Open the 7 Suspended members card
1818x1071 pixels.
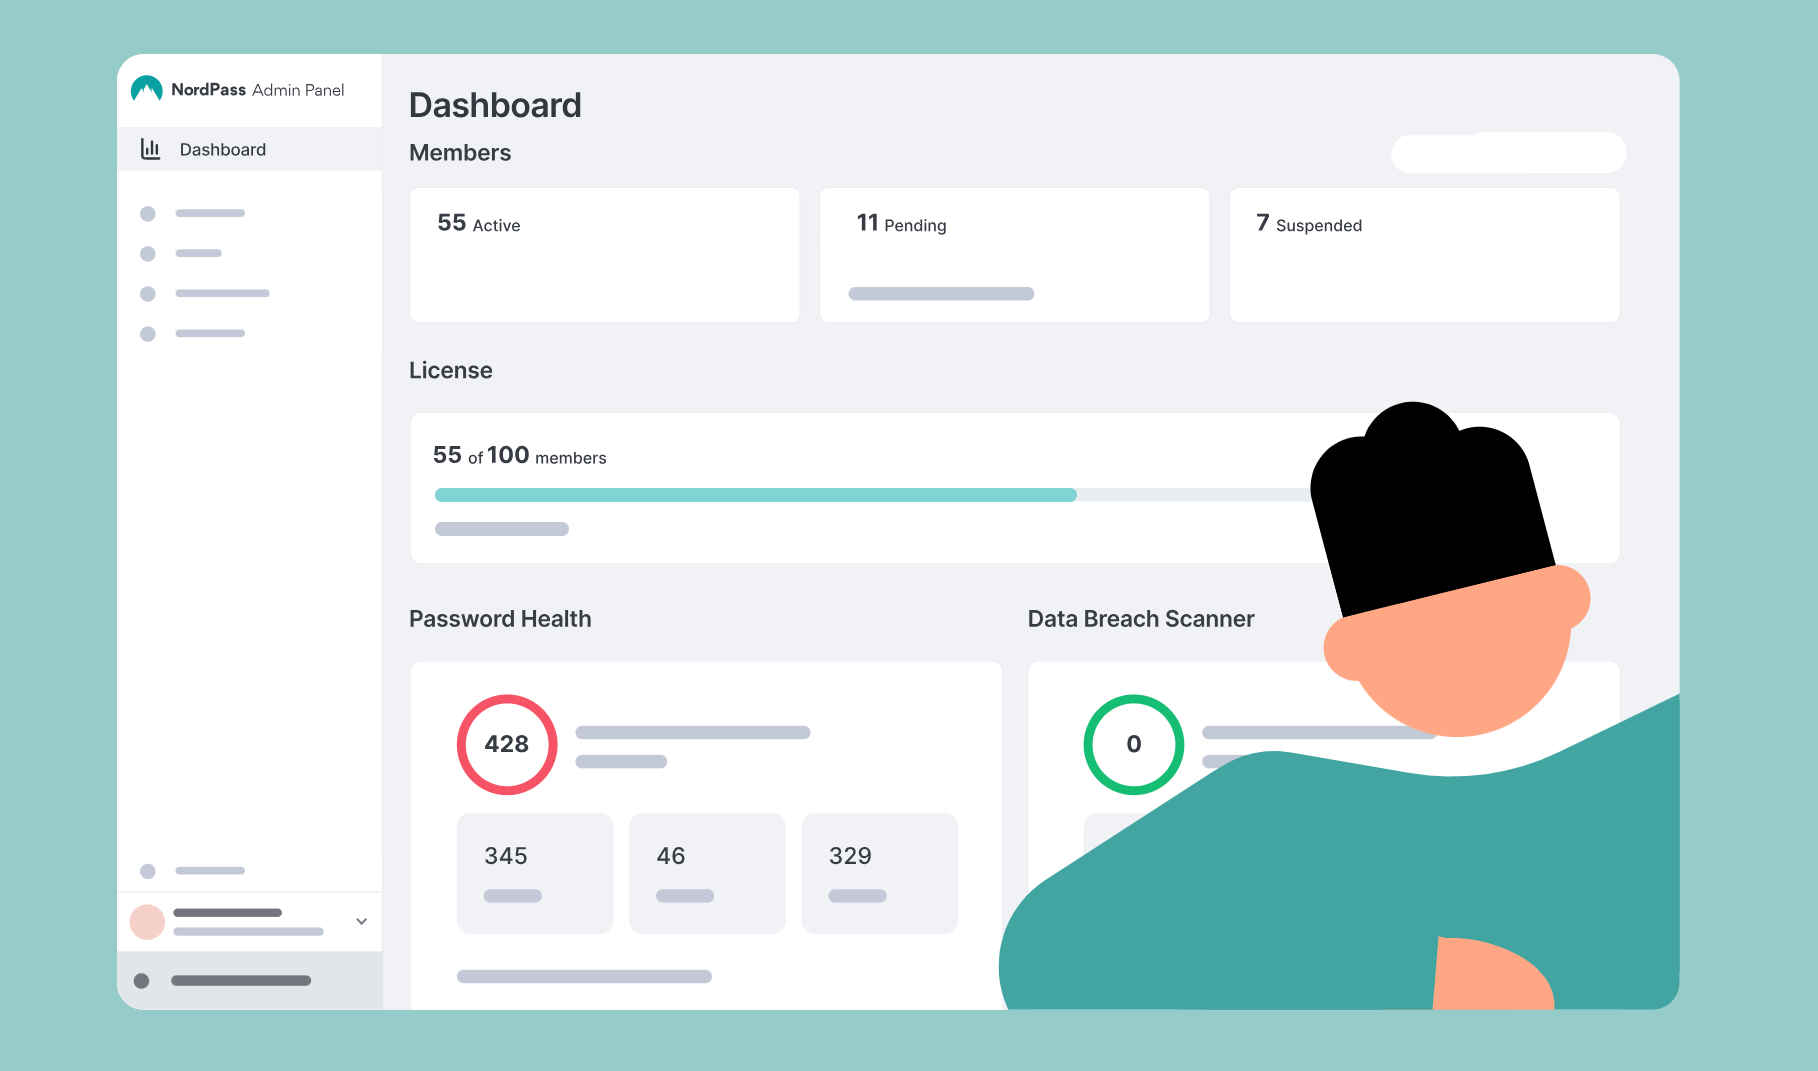tap(1423, 254)
